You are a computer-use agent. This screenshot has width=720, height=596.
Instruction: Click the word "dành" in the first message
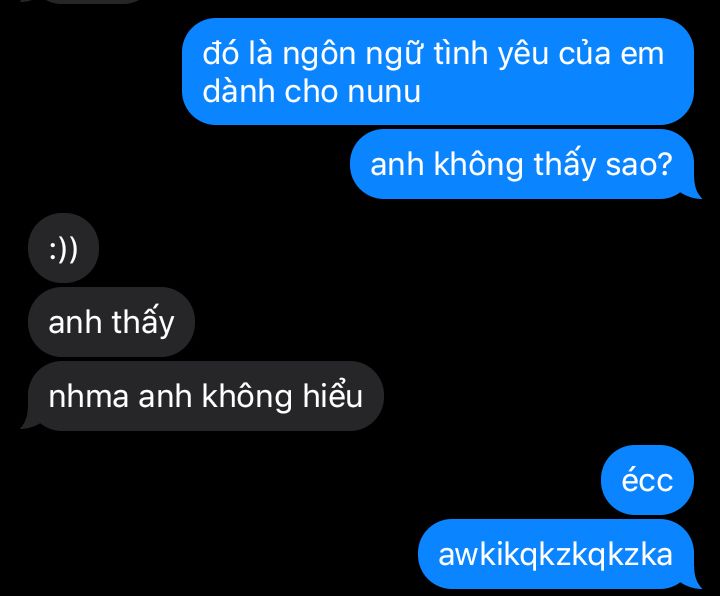(239, 90)
